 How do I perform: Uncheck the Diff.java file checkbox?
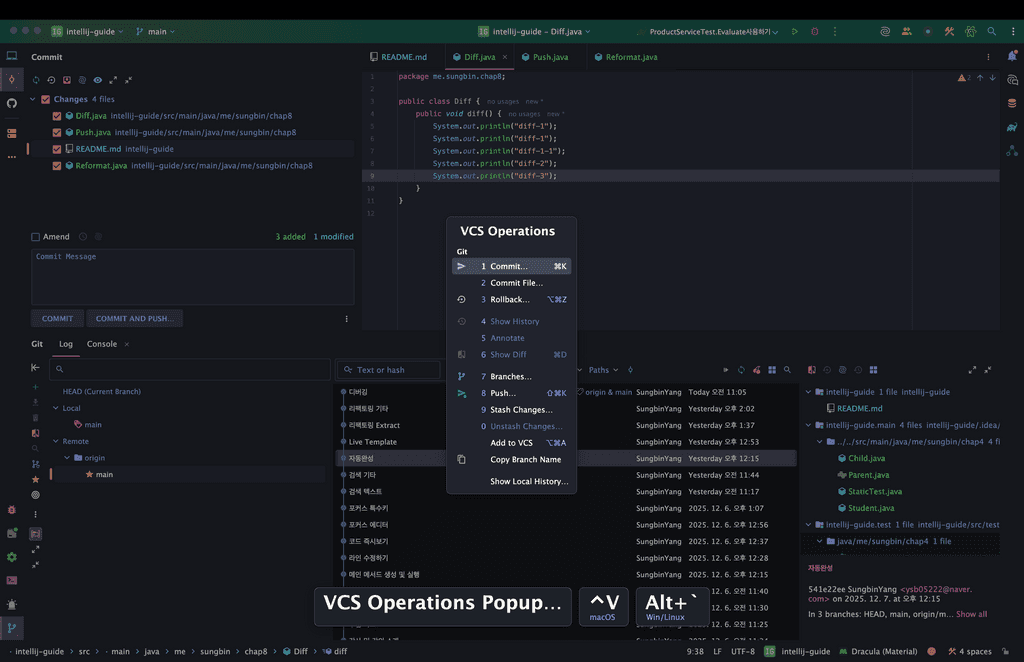coord(57,116)
